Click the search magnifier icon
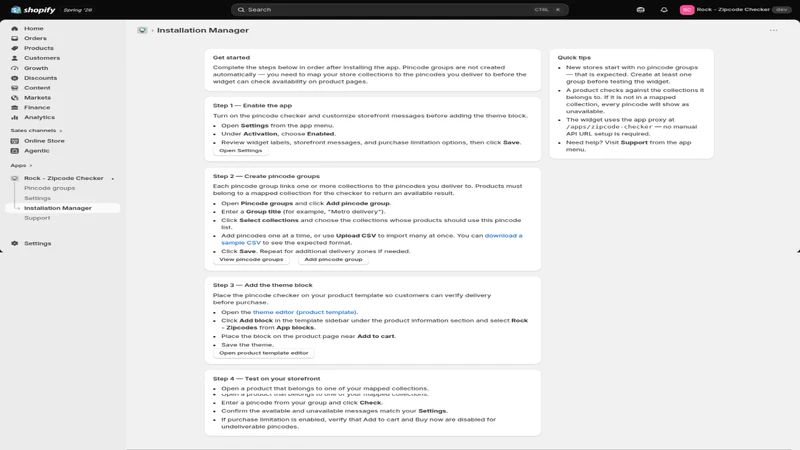This screenshot has height=450, width=800. pyautogui.click(x=241, y=10)
